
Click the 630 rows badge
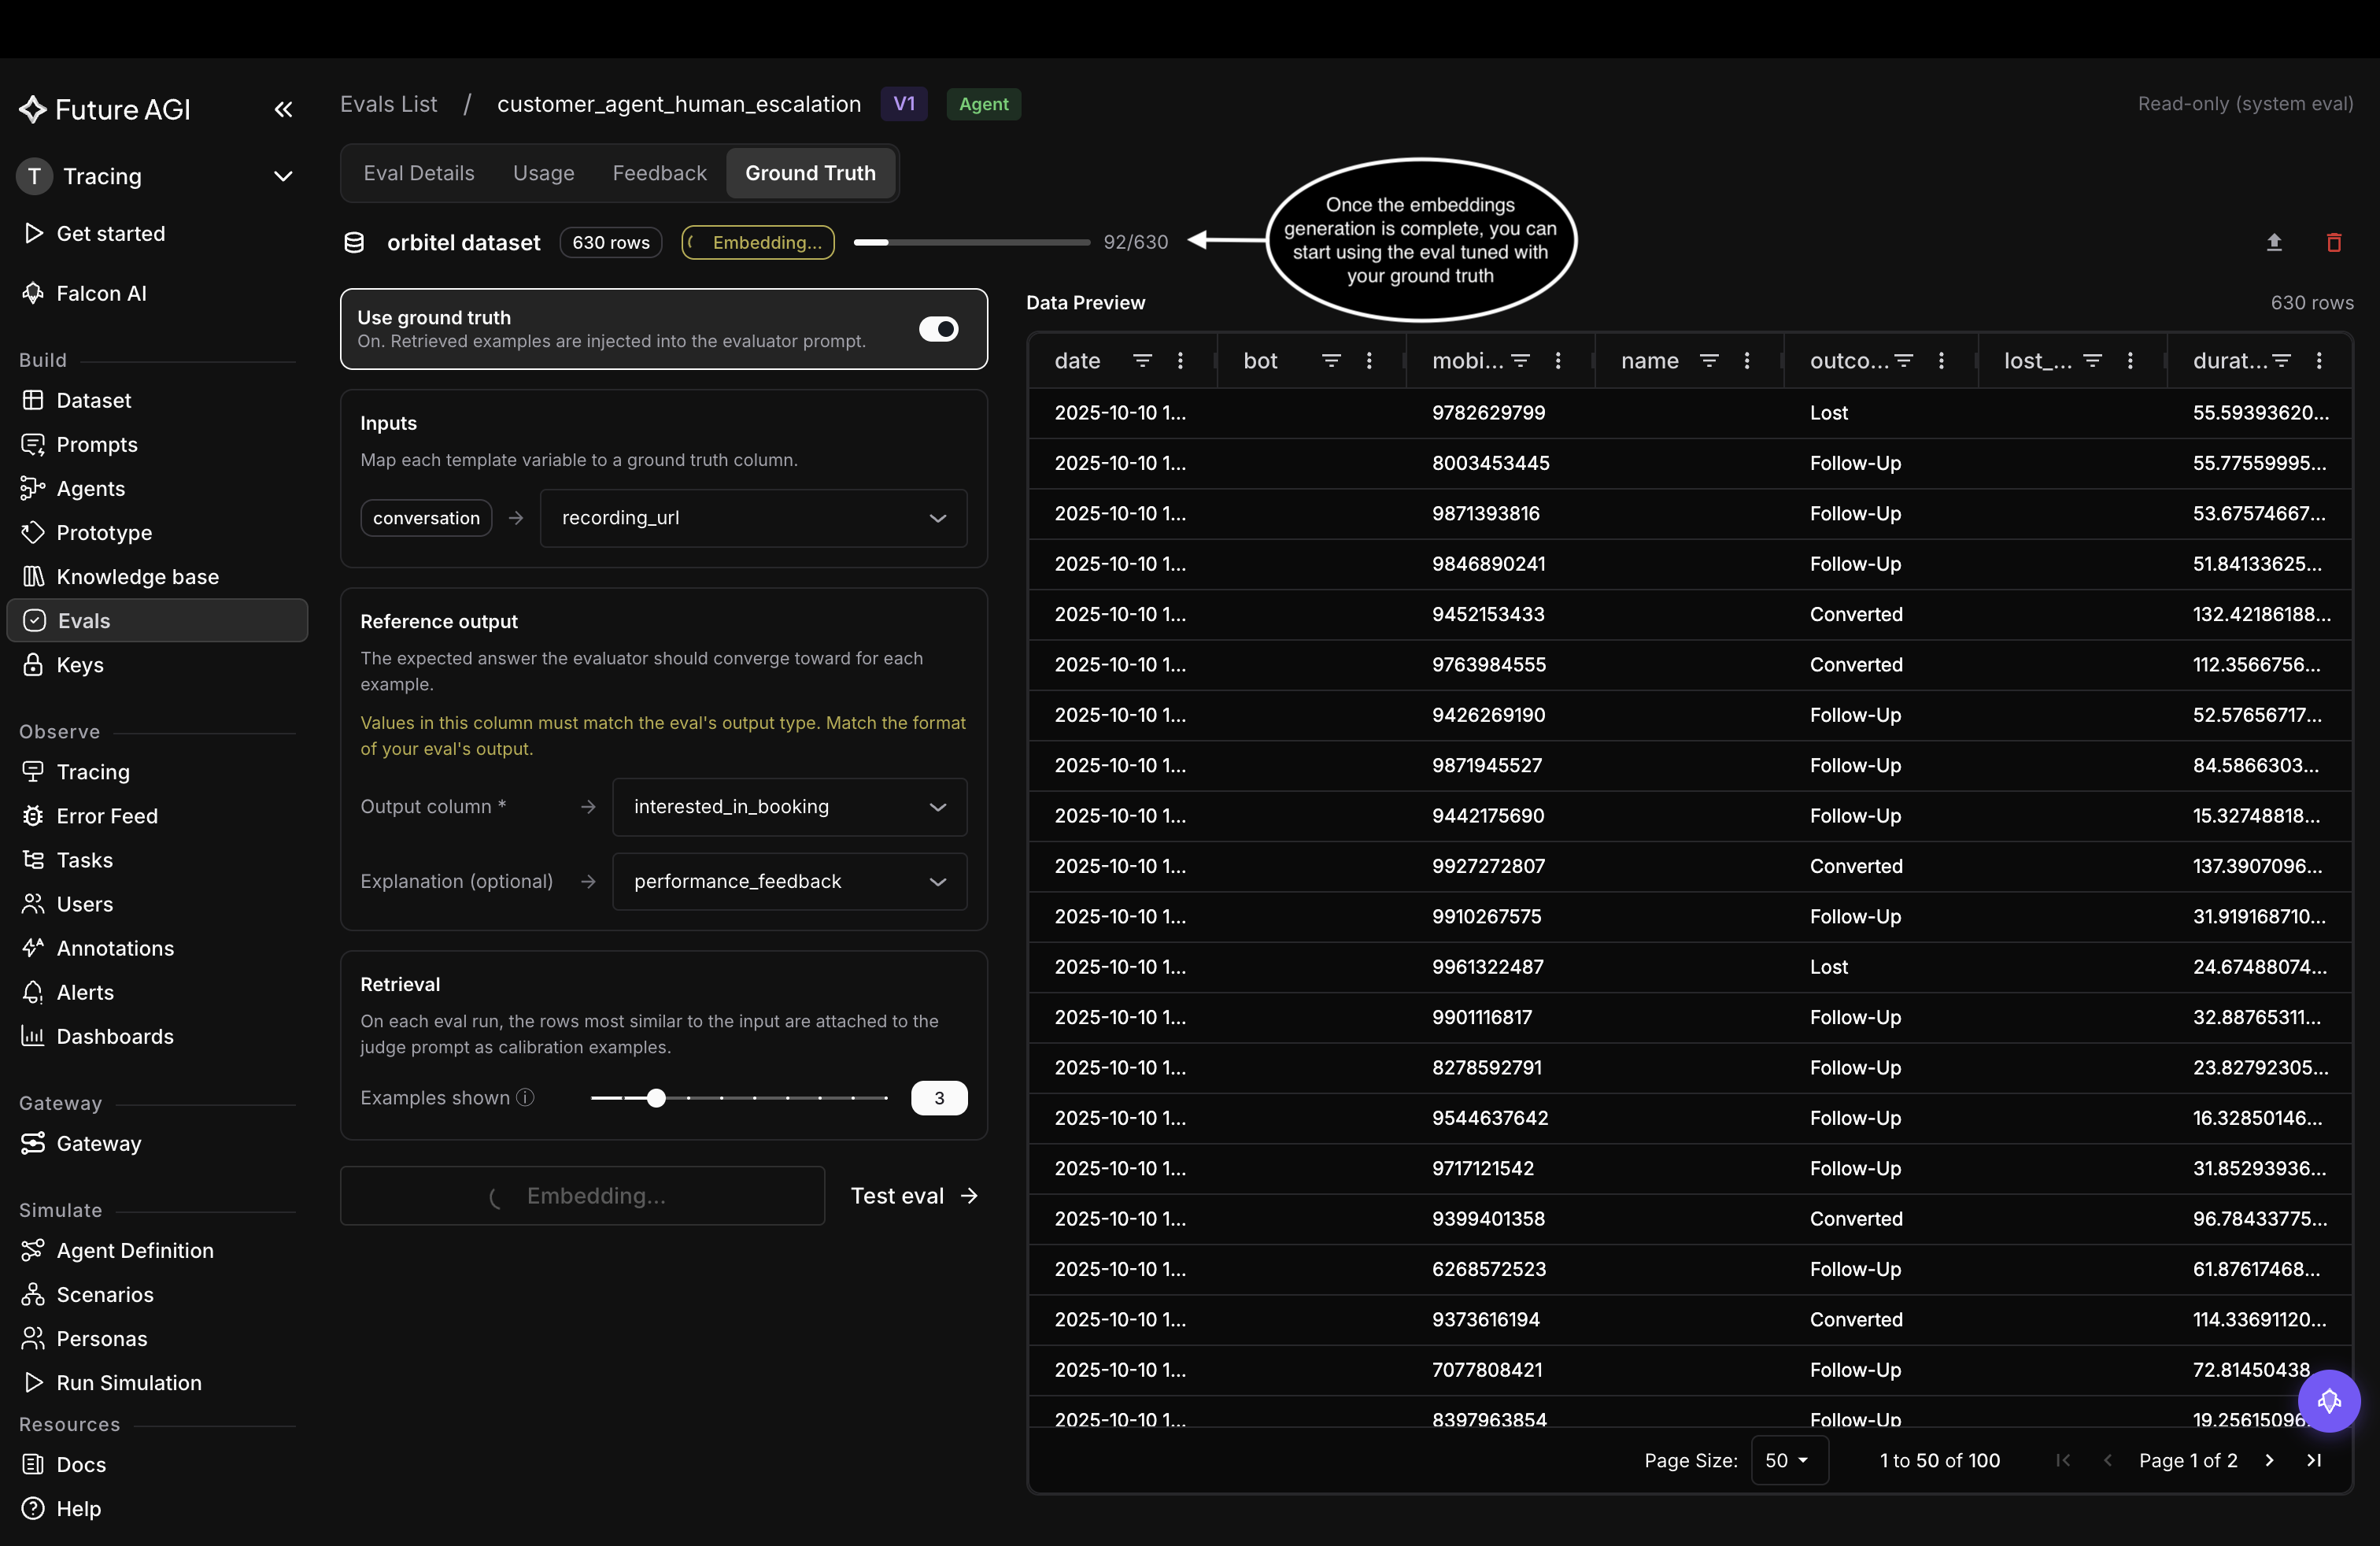(x=611, y=242)
